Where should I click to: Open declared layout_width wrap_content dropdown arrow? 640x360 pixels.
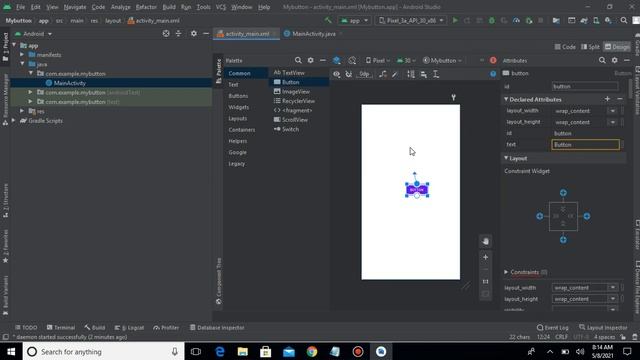(613, 111)
